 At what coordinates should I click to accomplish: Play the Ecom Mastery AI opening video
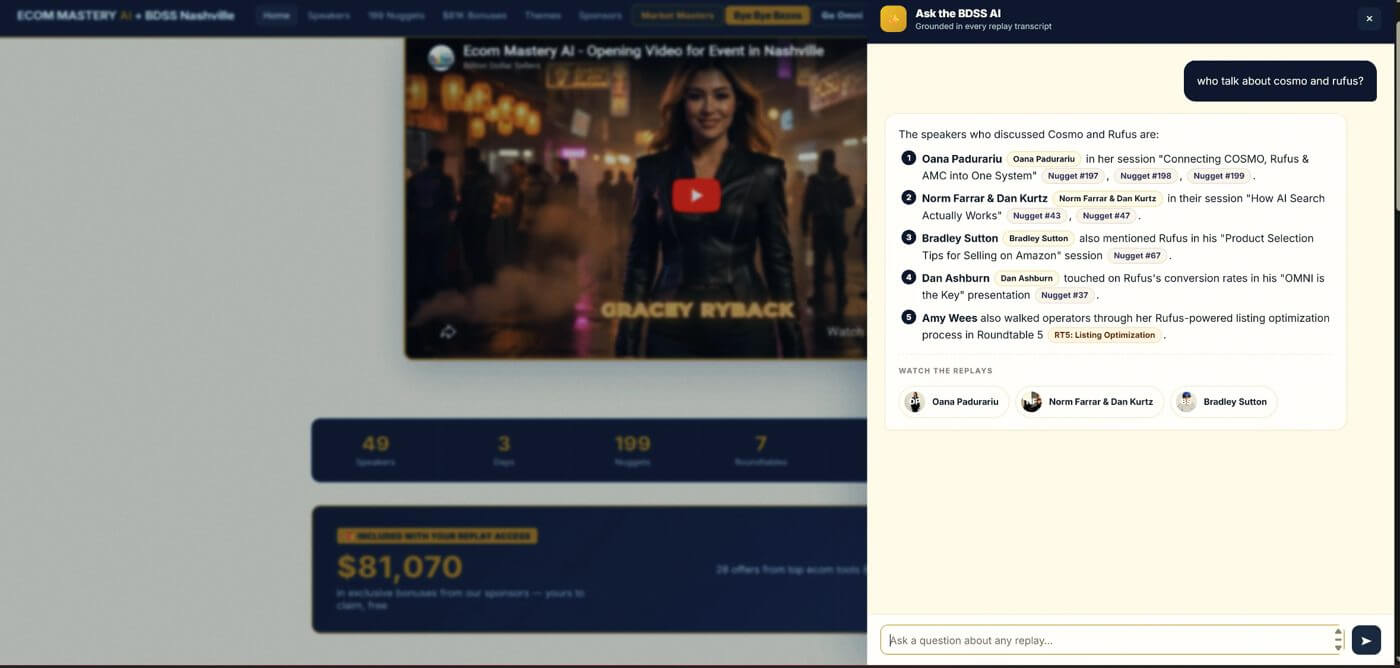(696, 195)
